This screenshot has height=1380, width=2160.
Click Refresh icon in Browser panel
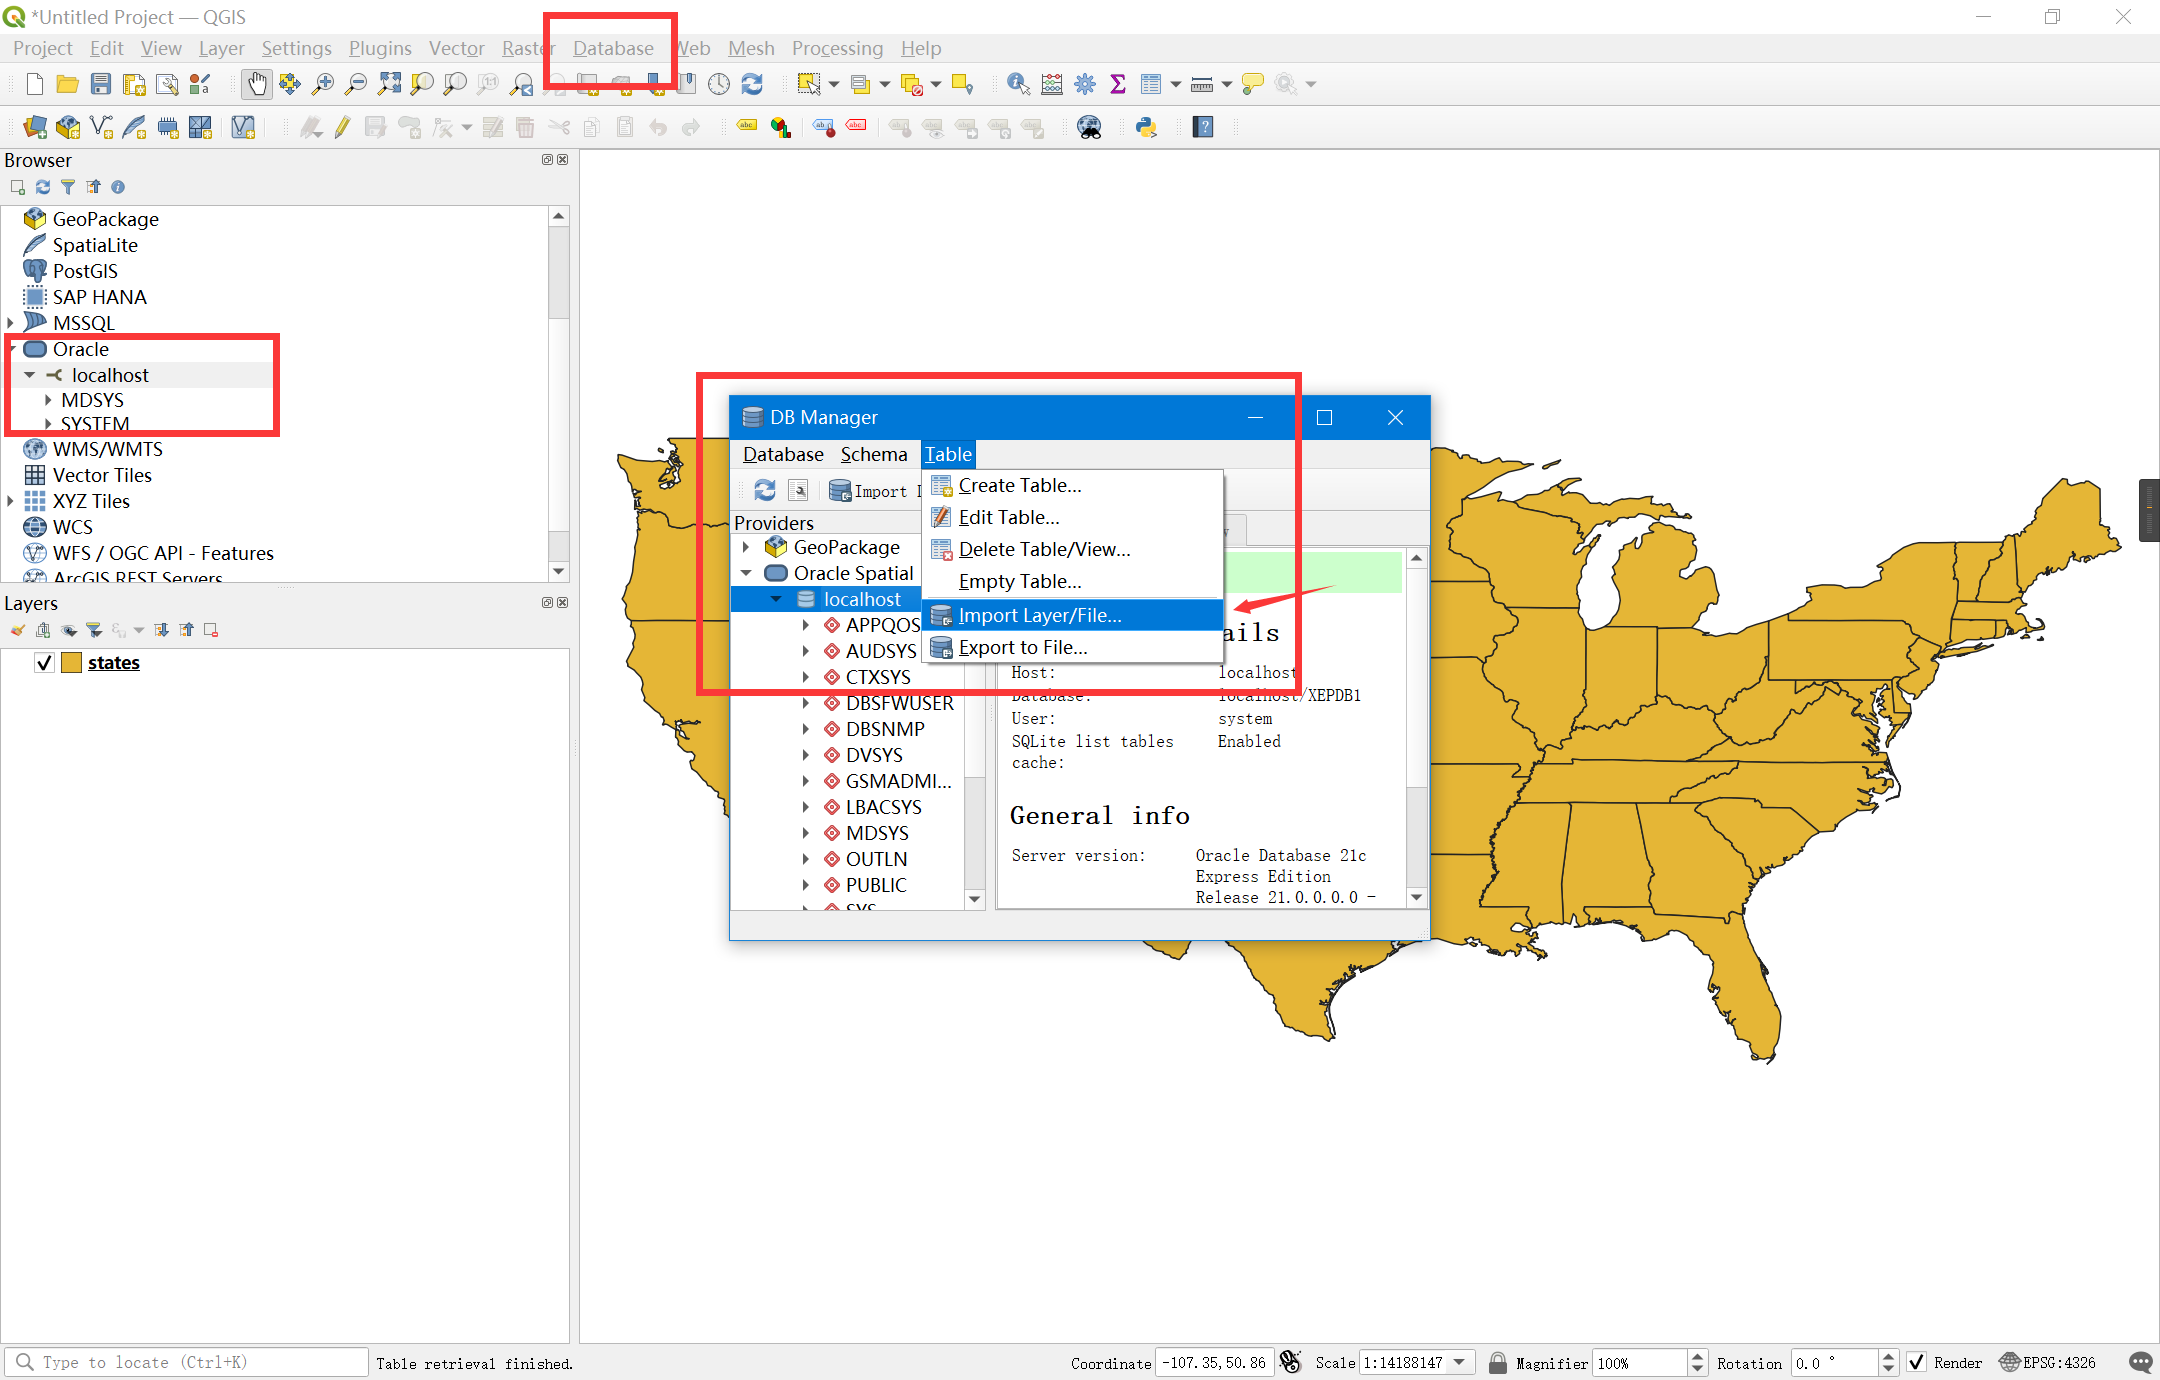[43, 187]
